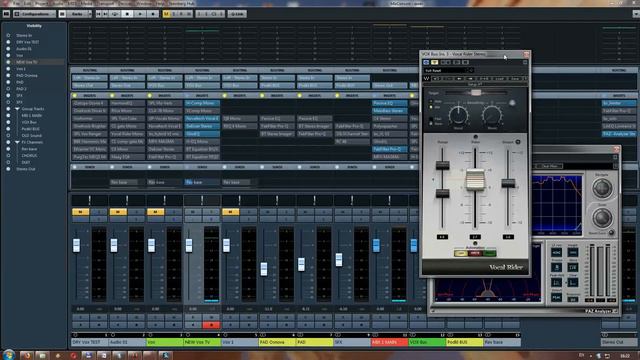Toggle visibility dot for Stereo Out
The width and height of the screenshot is (640, 360).
pyautogui.click(x=8, y=169)
